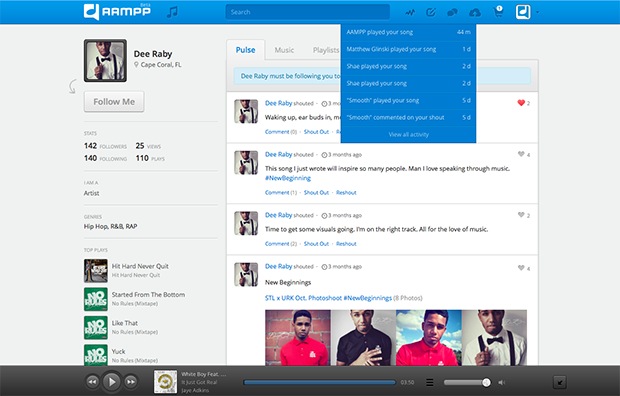Click Dee Raby name link on the visuals shout
620x396 pixels.
tap(278, 215)
